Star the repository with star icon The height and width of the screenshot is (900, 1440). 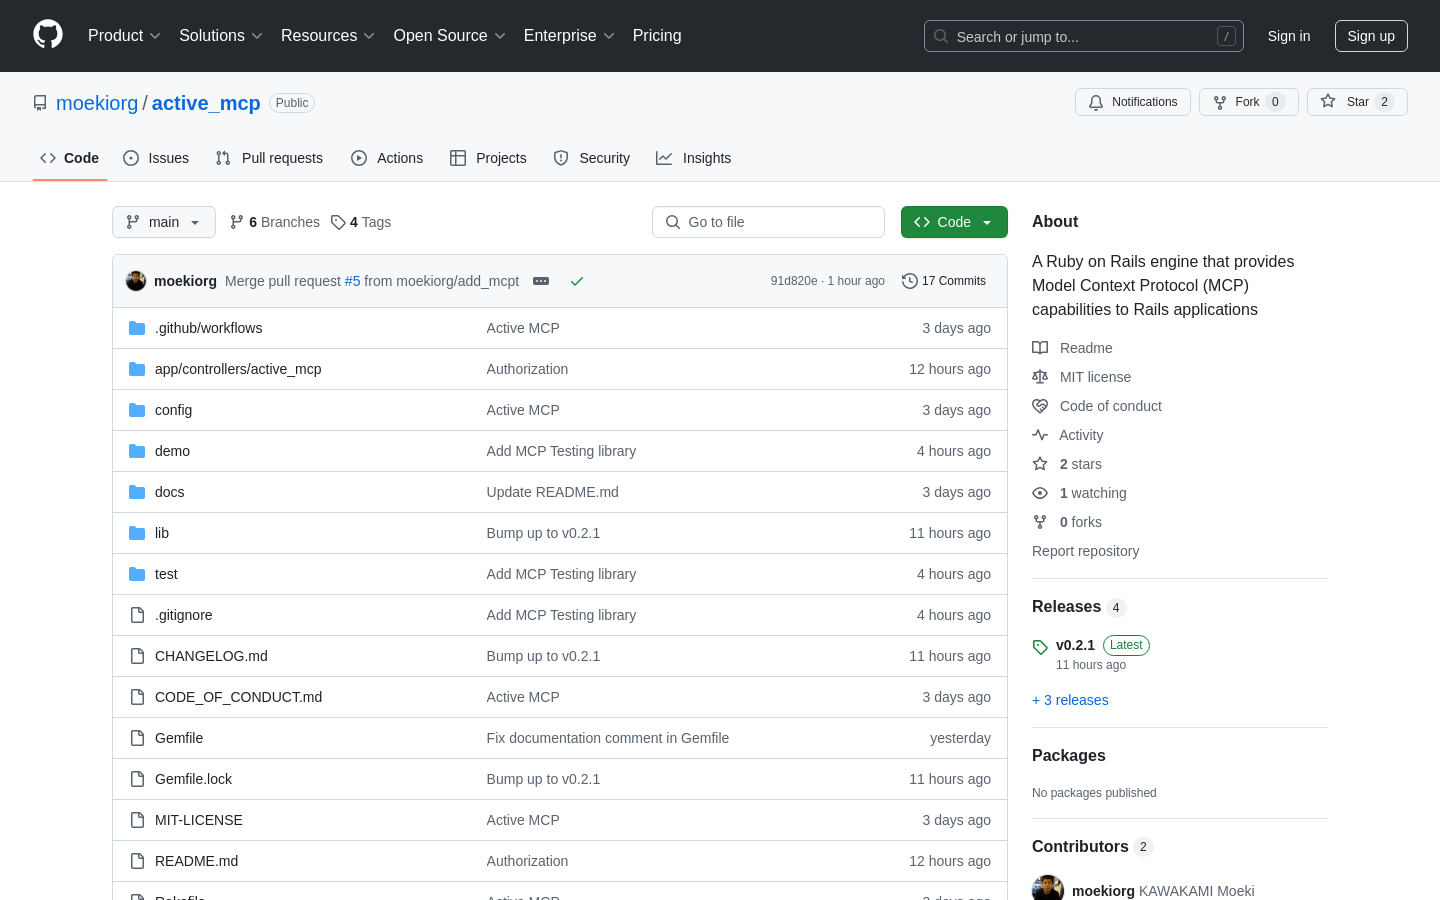coord(1328,101)
